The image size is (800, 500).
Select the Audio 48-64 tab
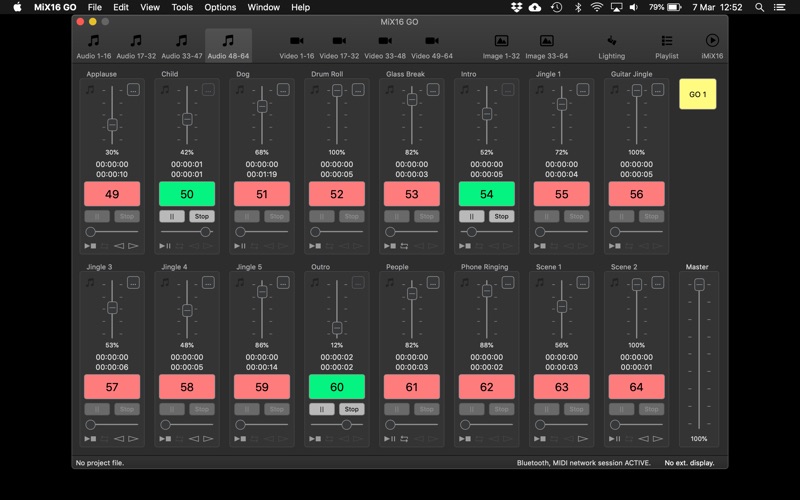(228, 46)
